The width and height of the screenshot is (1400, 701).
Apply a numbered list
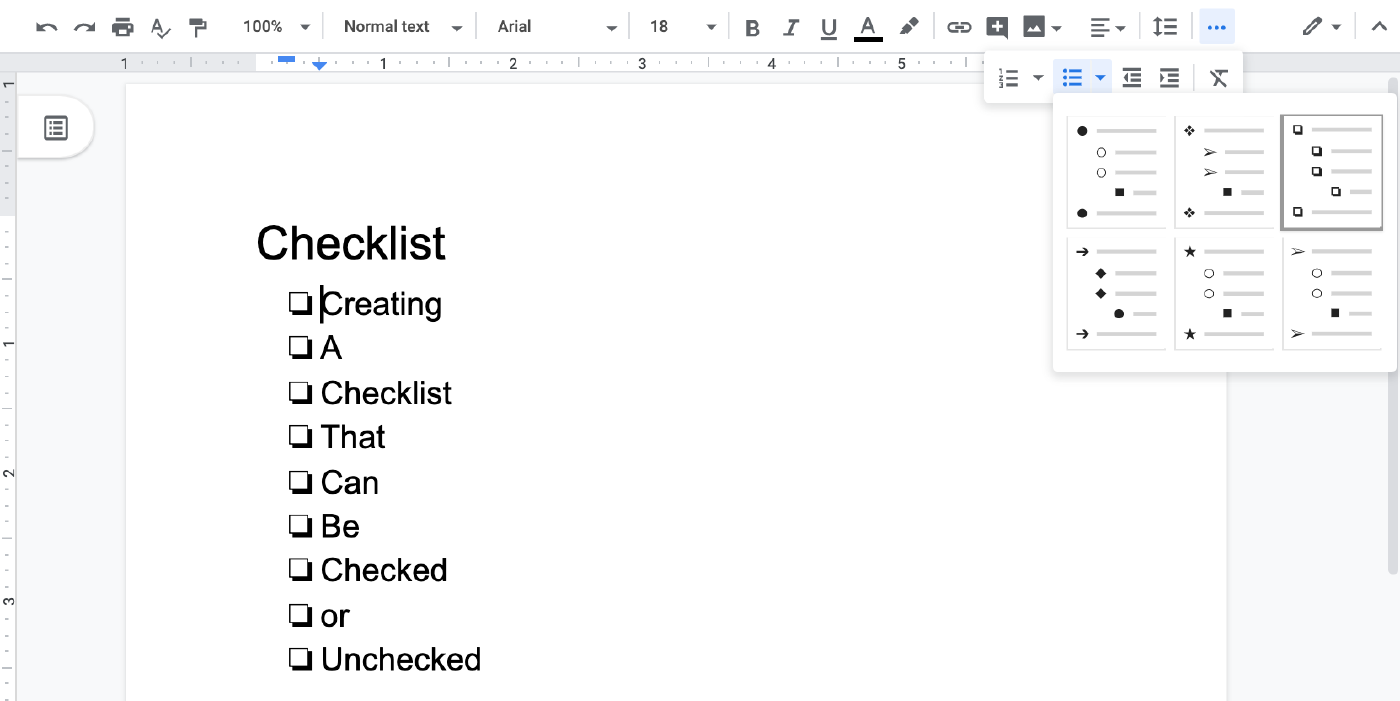click(x=1007, y=77)
